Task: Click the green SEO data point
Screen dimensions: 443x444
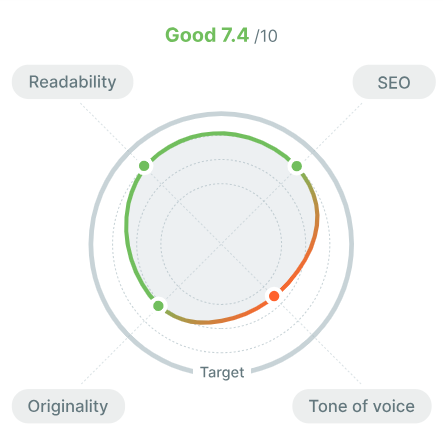Action: (x=297, y=166)
